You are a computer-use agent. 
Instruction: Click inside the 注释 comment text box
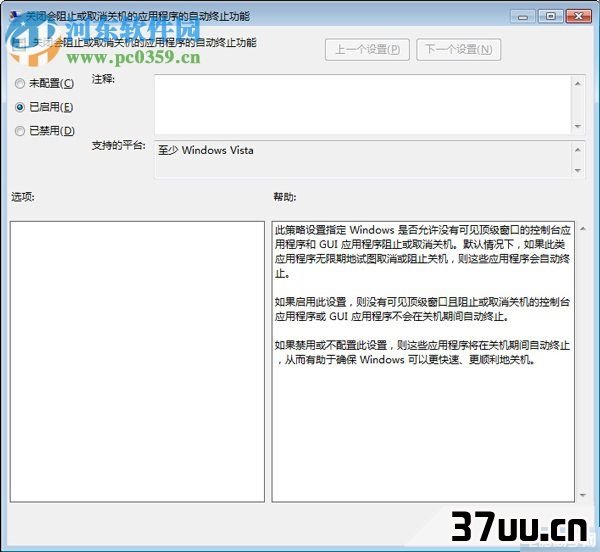(363, 104)
